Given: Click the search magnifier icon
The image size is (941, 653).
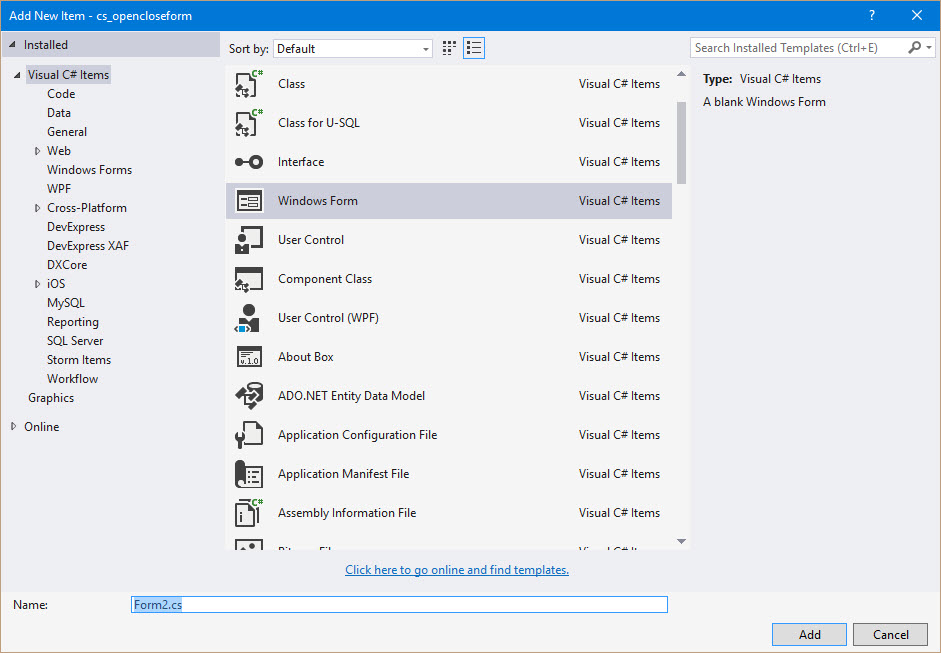Looking at the screenshot, I should tap(916, 47).
